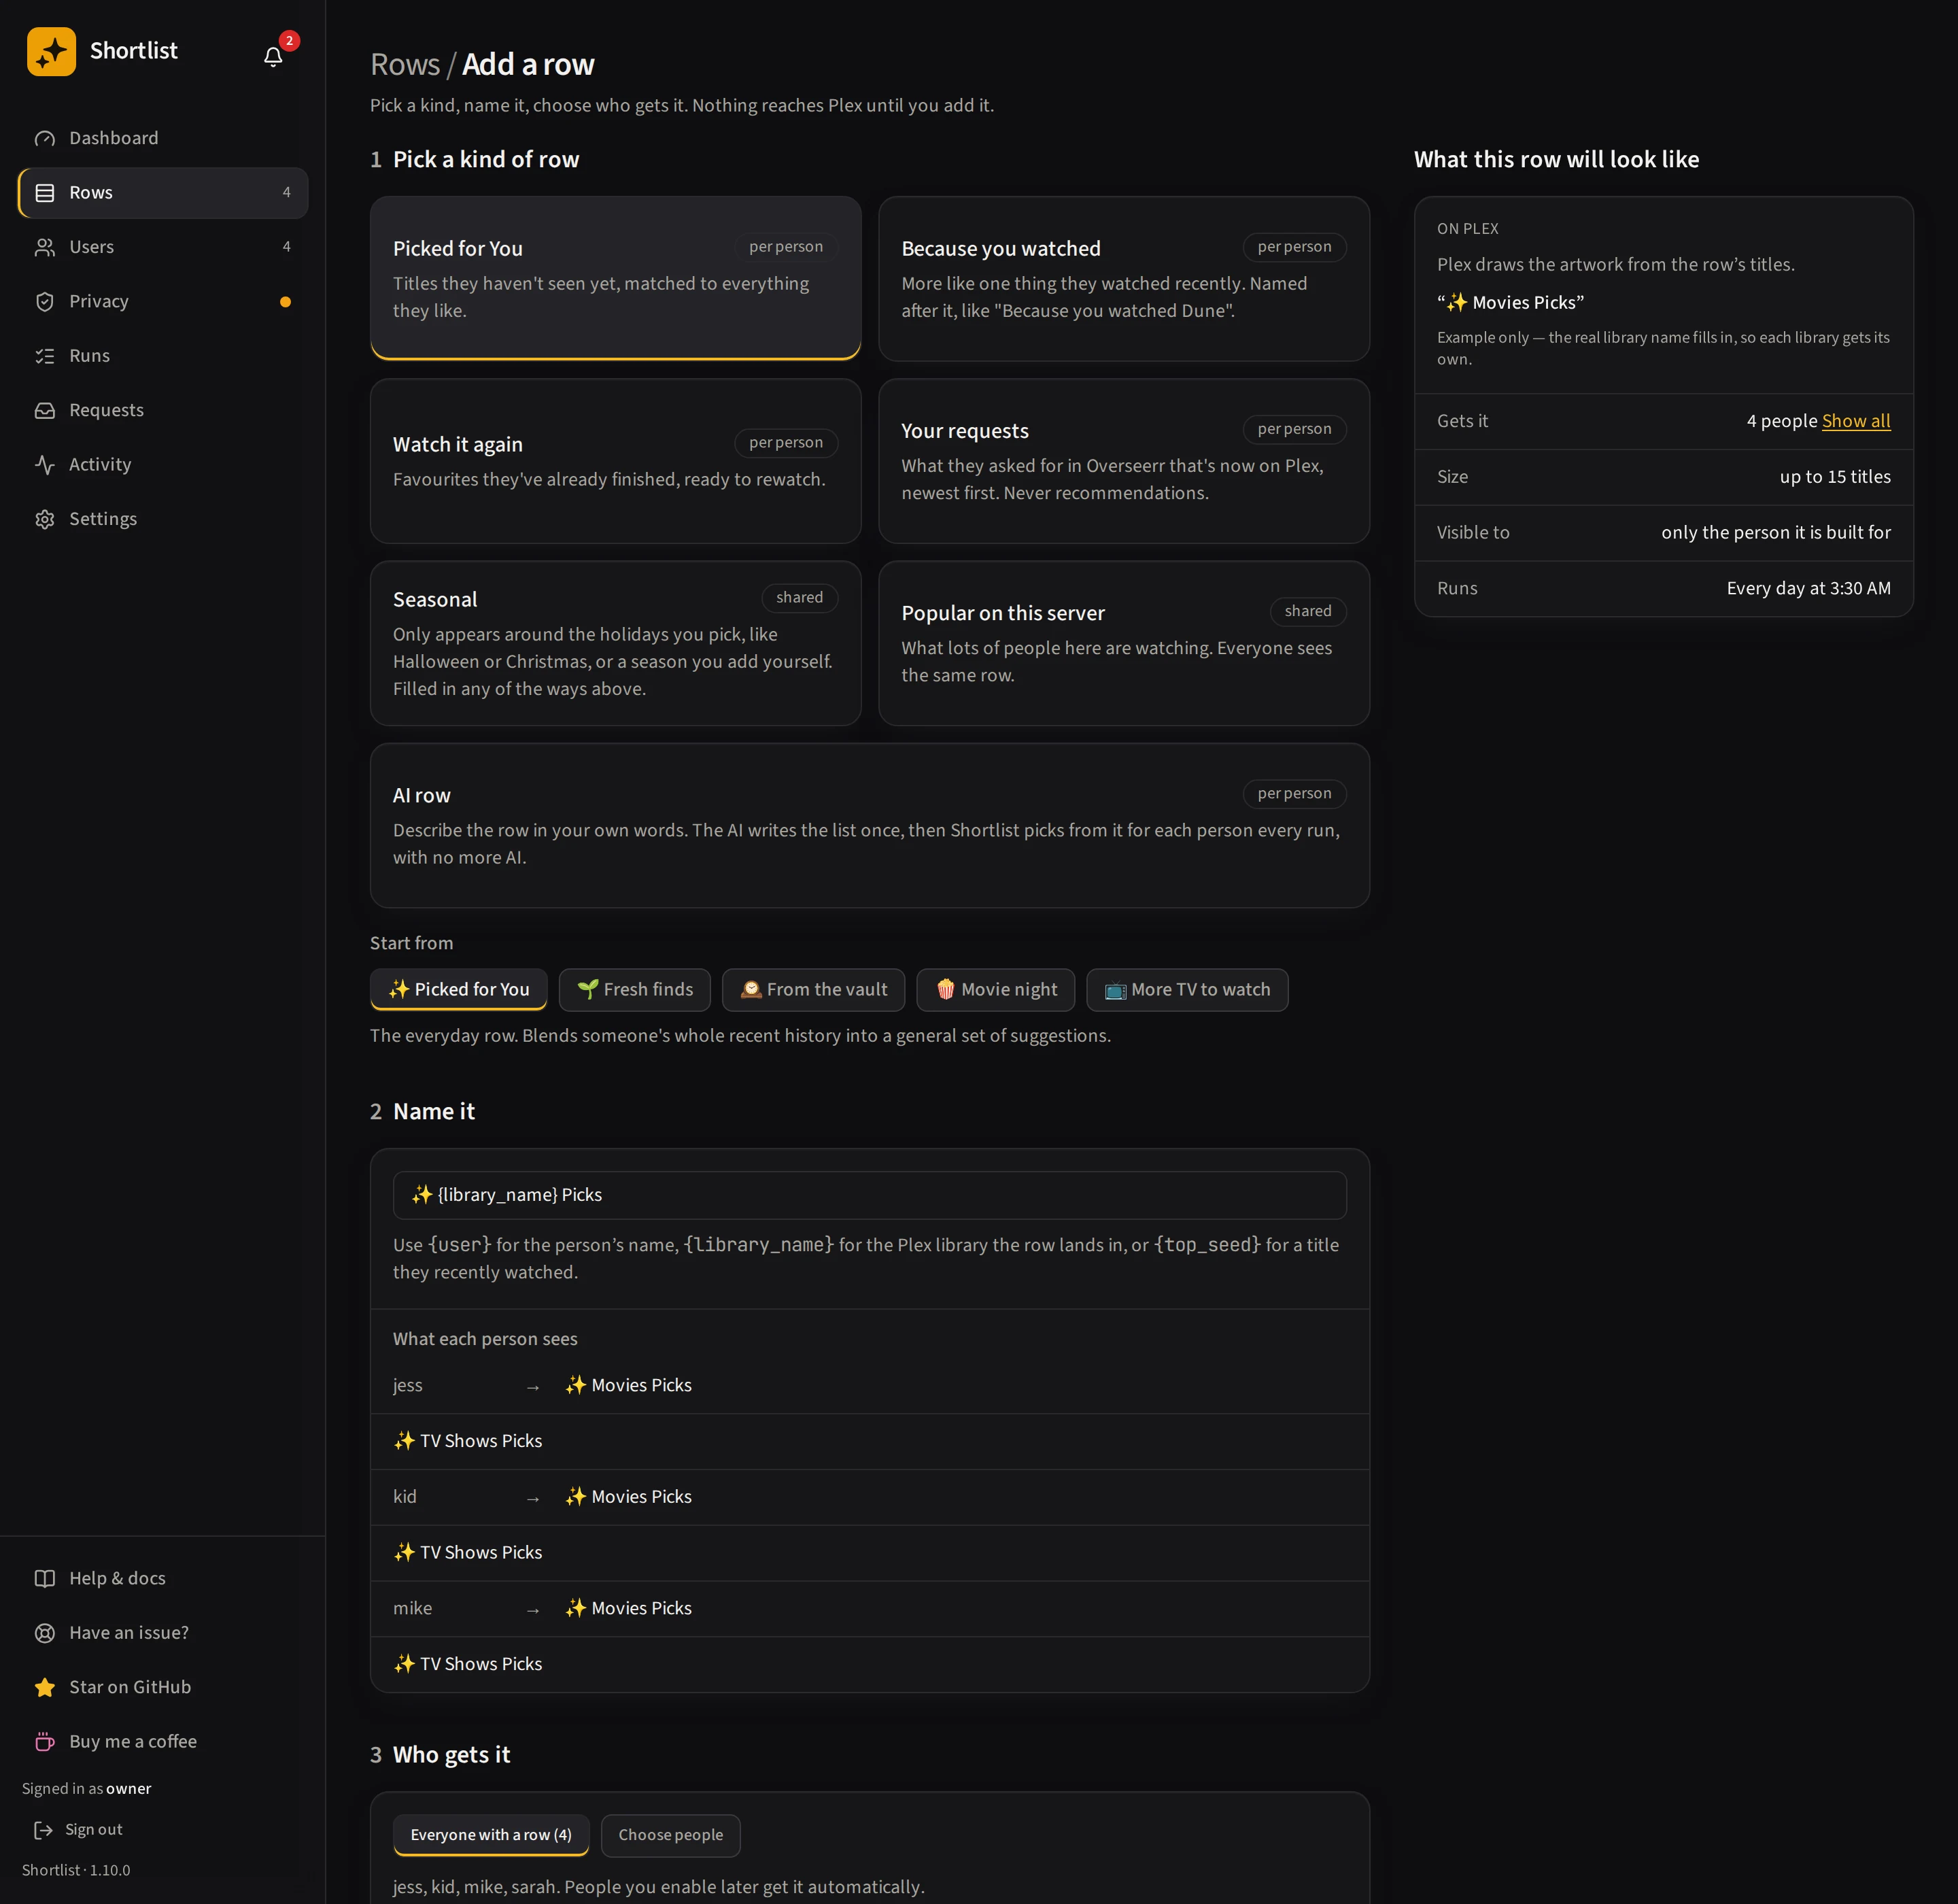
Task: Go back via Rows breadcrumb link
Action: [x=405, y=64]
